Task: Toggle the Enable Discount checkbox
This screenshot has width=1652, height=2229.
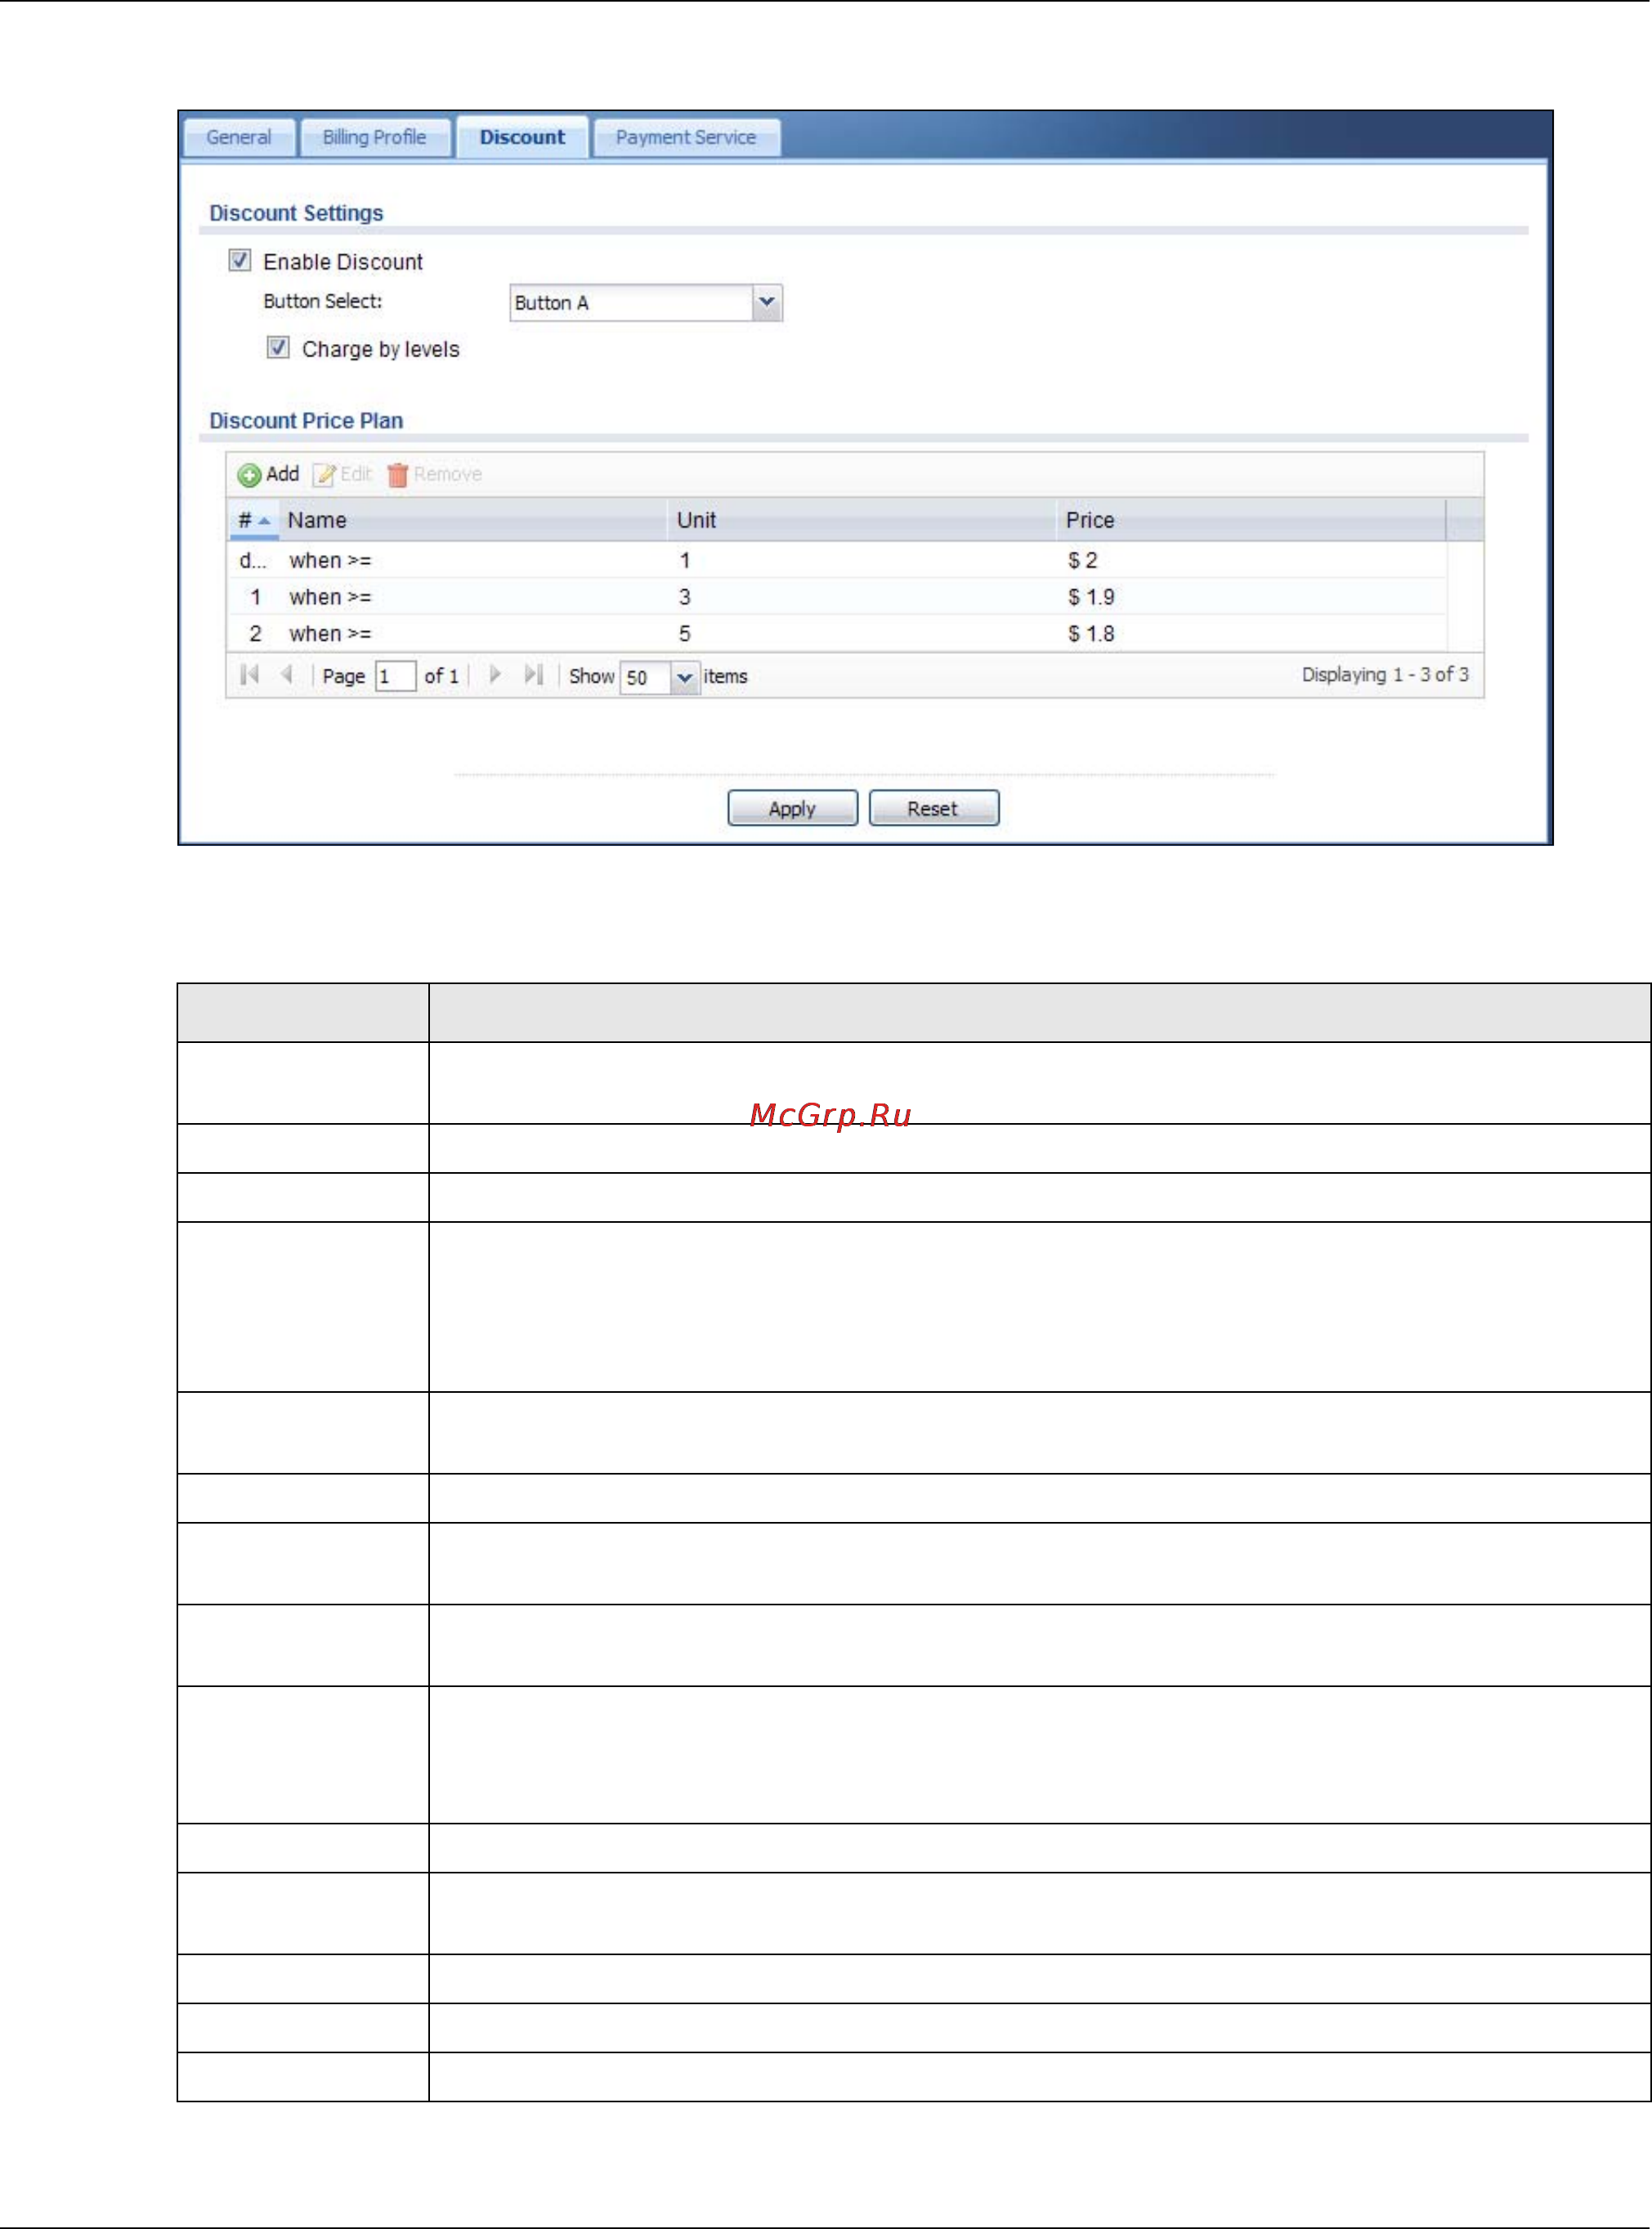Action: point(240,261)
